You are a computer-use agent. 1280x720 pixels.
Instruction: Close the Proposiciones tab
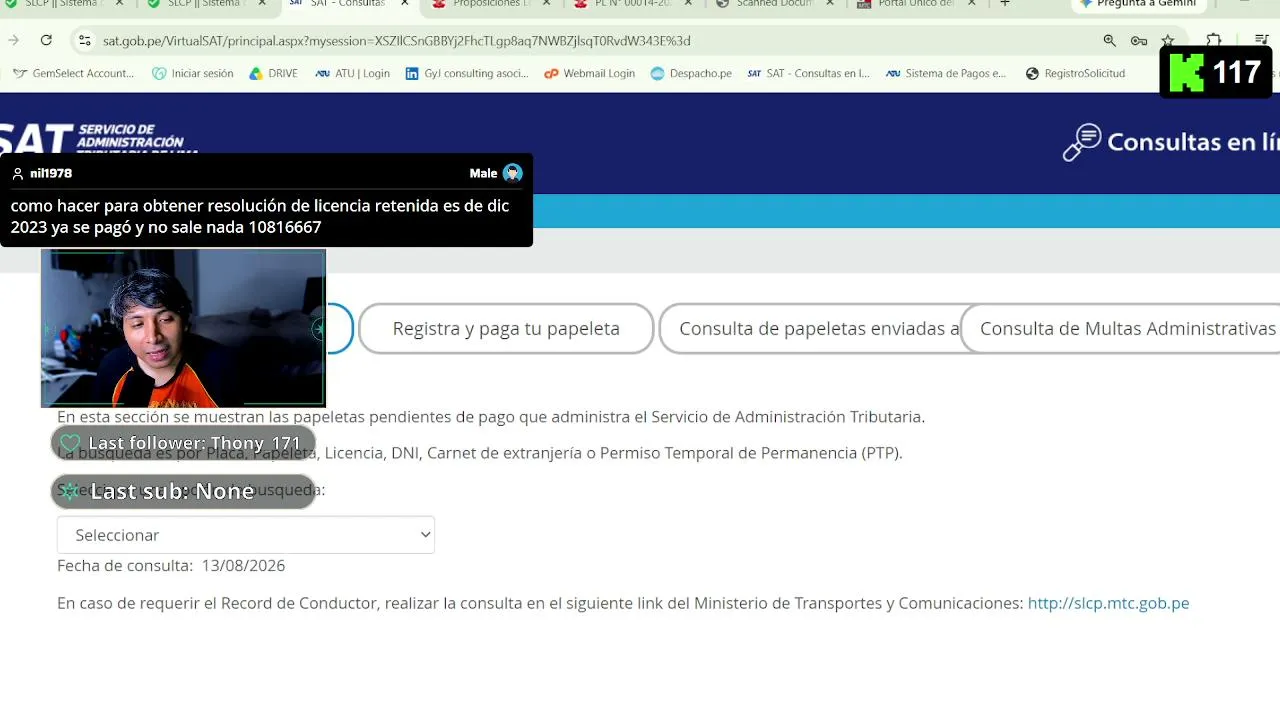tap(547, 3)
